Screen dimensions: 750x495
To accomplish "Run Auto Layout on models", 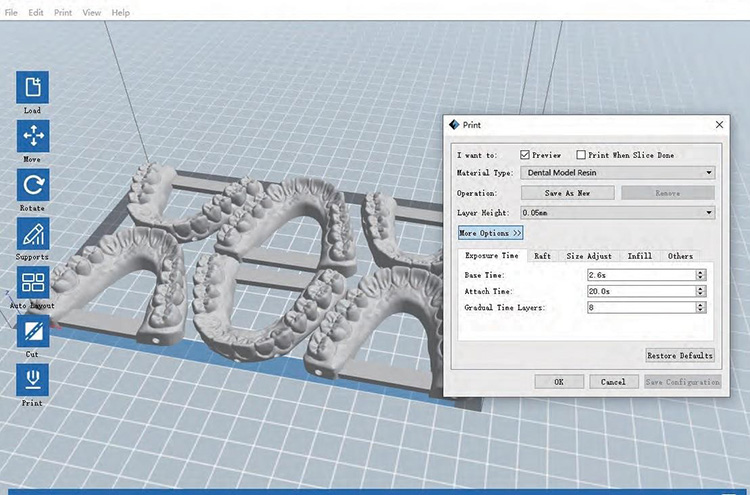I will coord(32,282).
